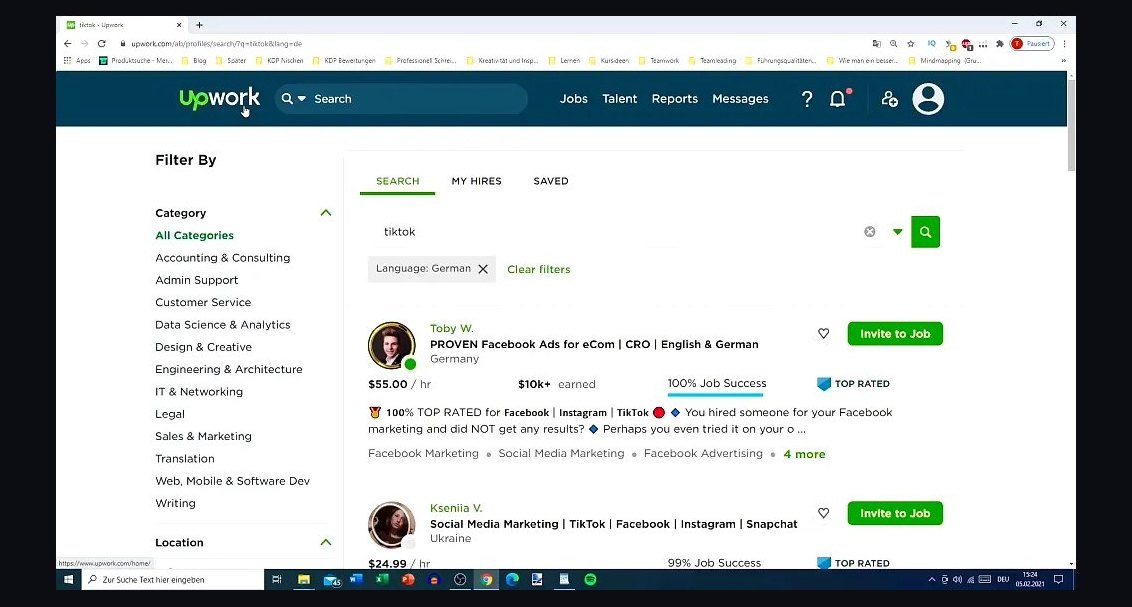Open the account avatar menu
1132x607 pixels.
[x=928, y=99]
